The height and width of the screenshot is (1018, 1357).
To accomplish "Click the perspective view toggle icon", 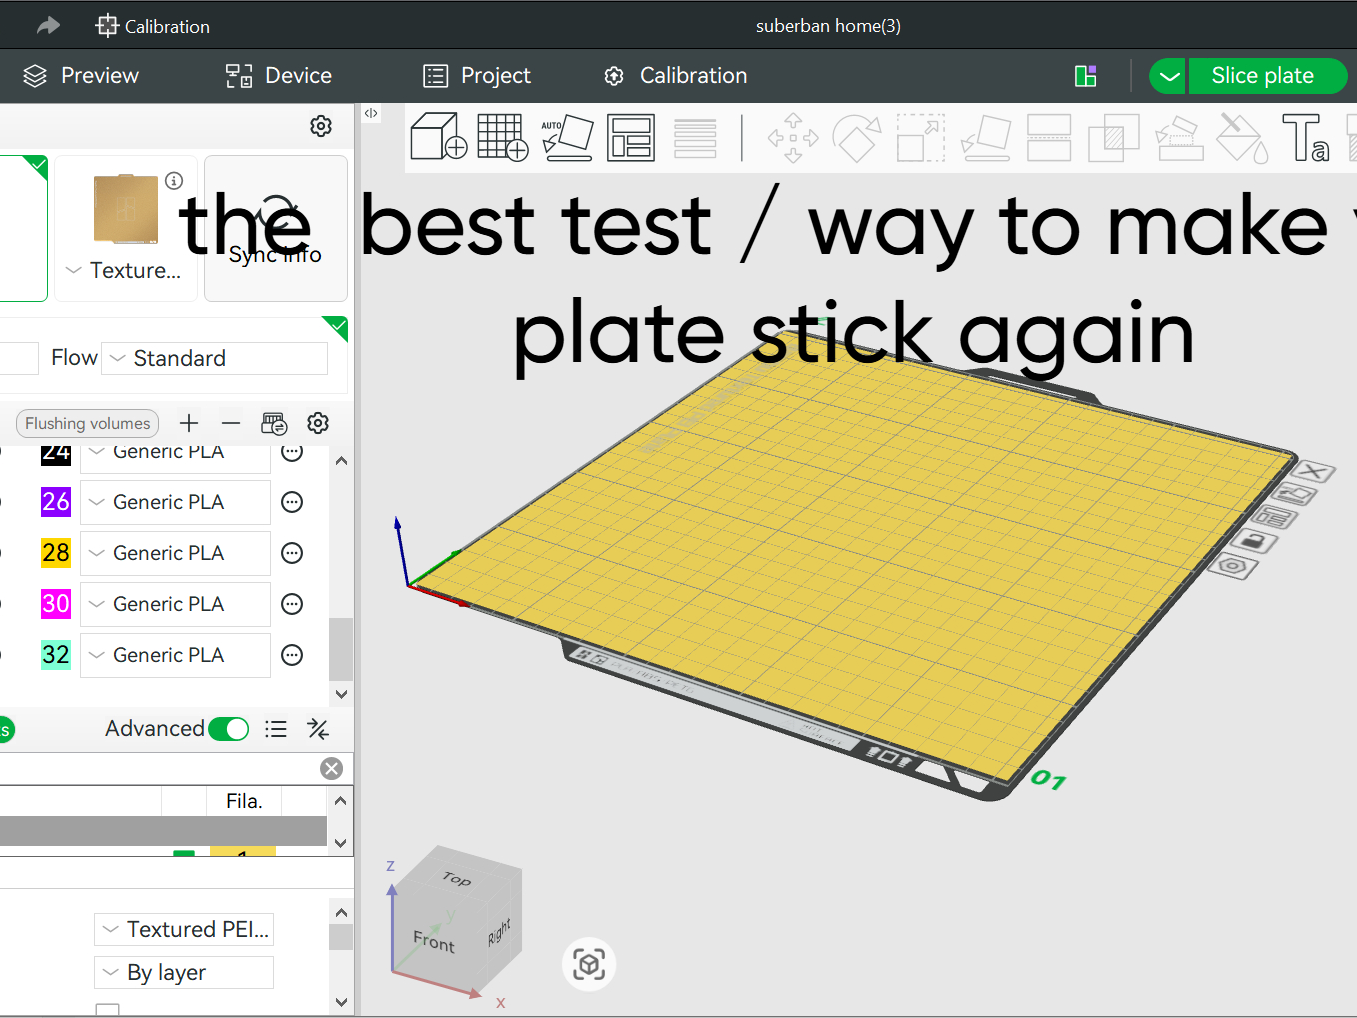I will point(589,964).
